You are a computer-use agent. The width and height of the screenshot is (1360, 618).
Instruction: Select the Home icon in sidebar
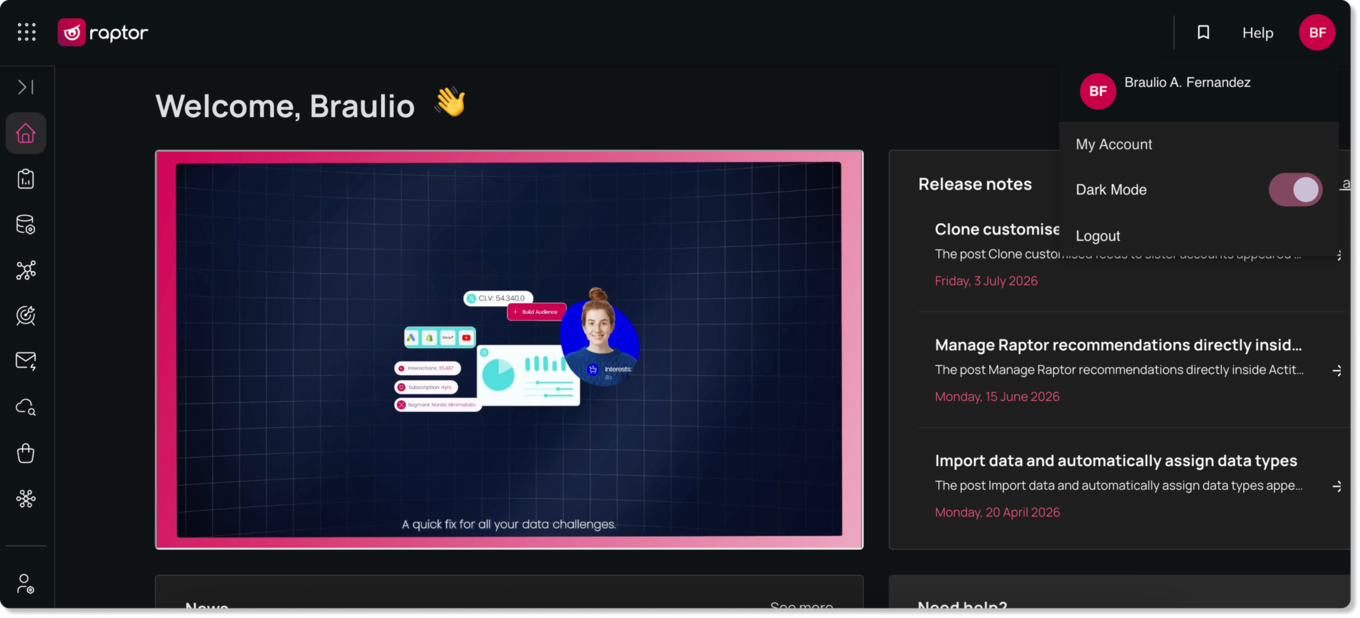26,133
